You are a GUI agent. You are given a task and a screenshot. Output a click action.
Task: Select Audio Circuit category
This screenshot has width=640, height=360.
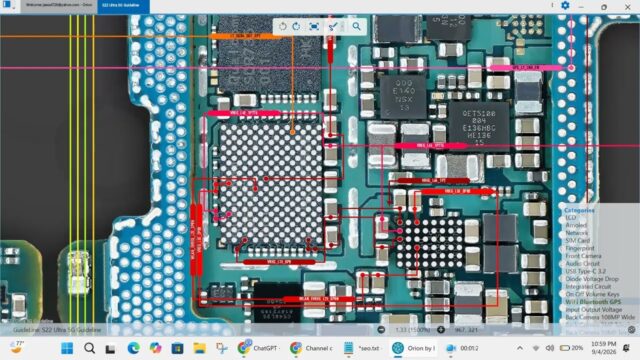[x=582, y=264]
